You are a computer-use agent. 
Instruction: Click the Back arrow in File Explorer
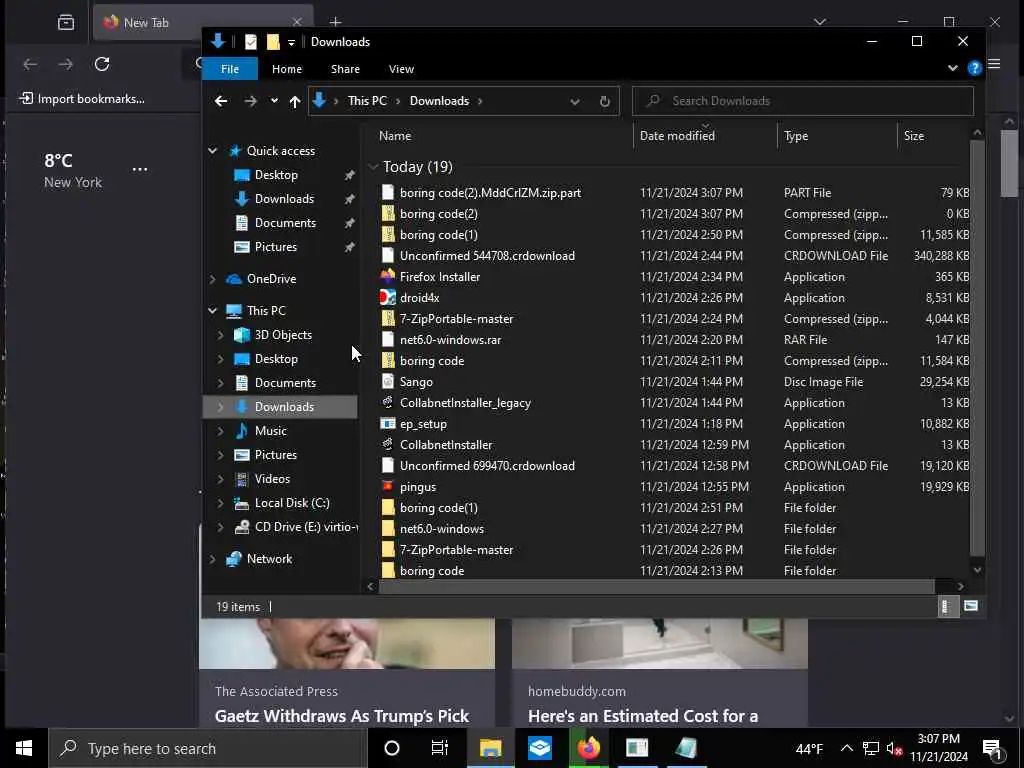pos(221,101)
